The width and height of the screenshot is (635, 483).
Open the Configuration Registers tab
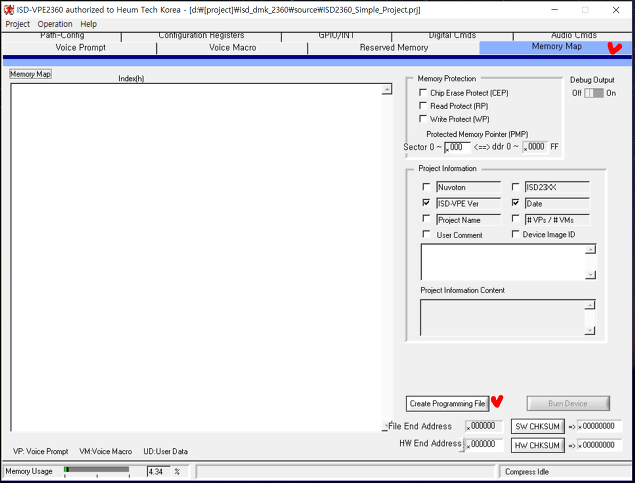(x=201, y=36)
